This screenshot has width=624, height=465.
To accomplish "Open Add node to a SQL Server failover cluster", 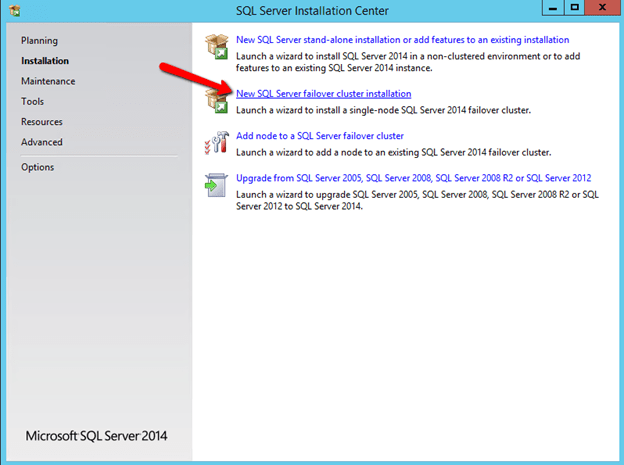I will tap(319, 136).
